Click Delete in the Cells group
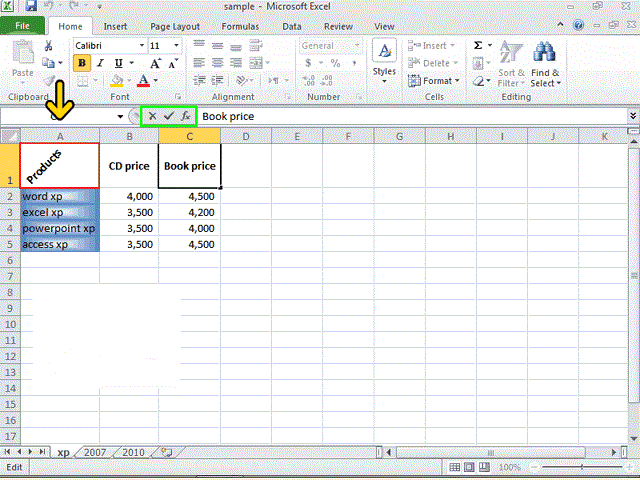640x480 pixels. pyautogui.click(x=433, y=63)
